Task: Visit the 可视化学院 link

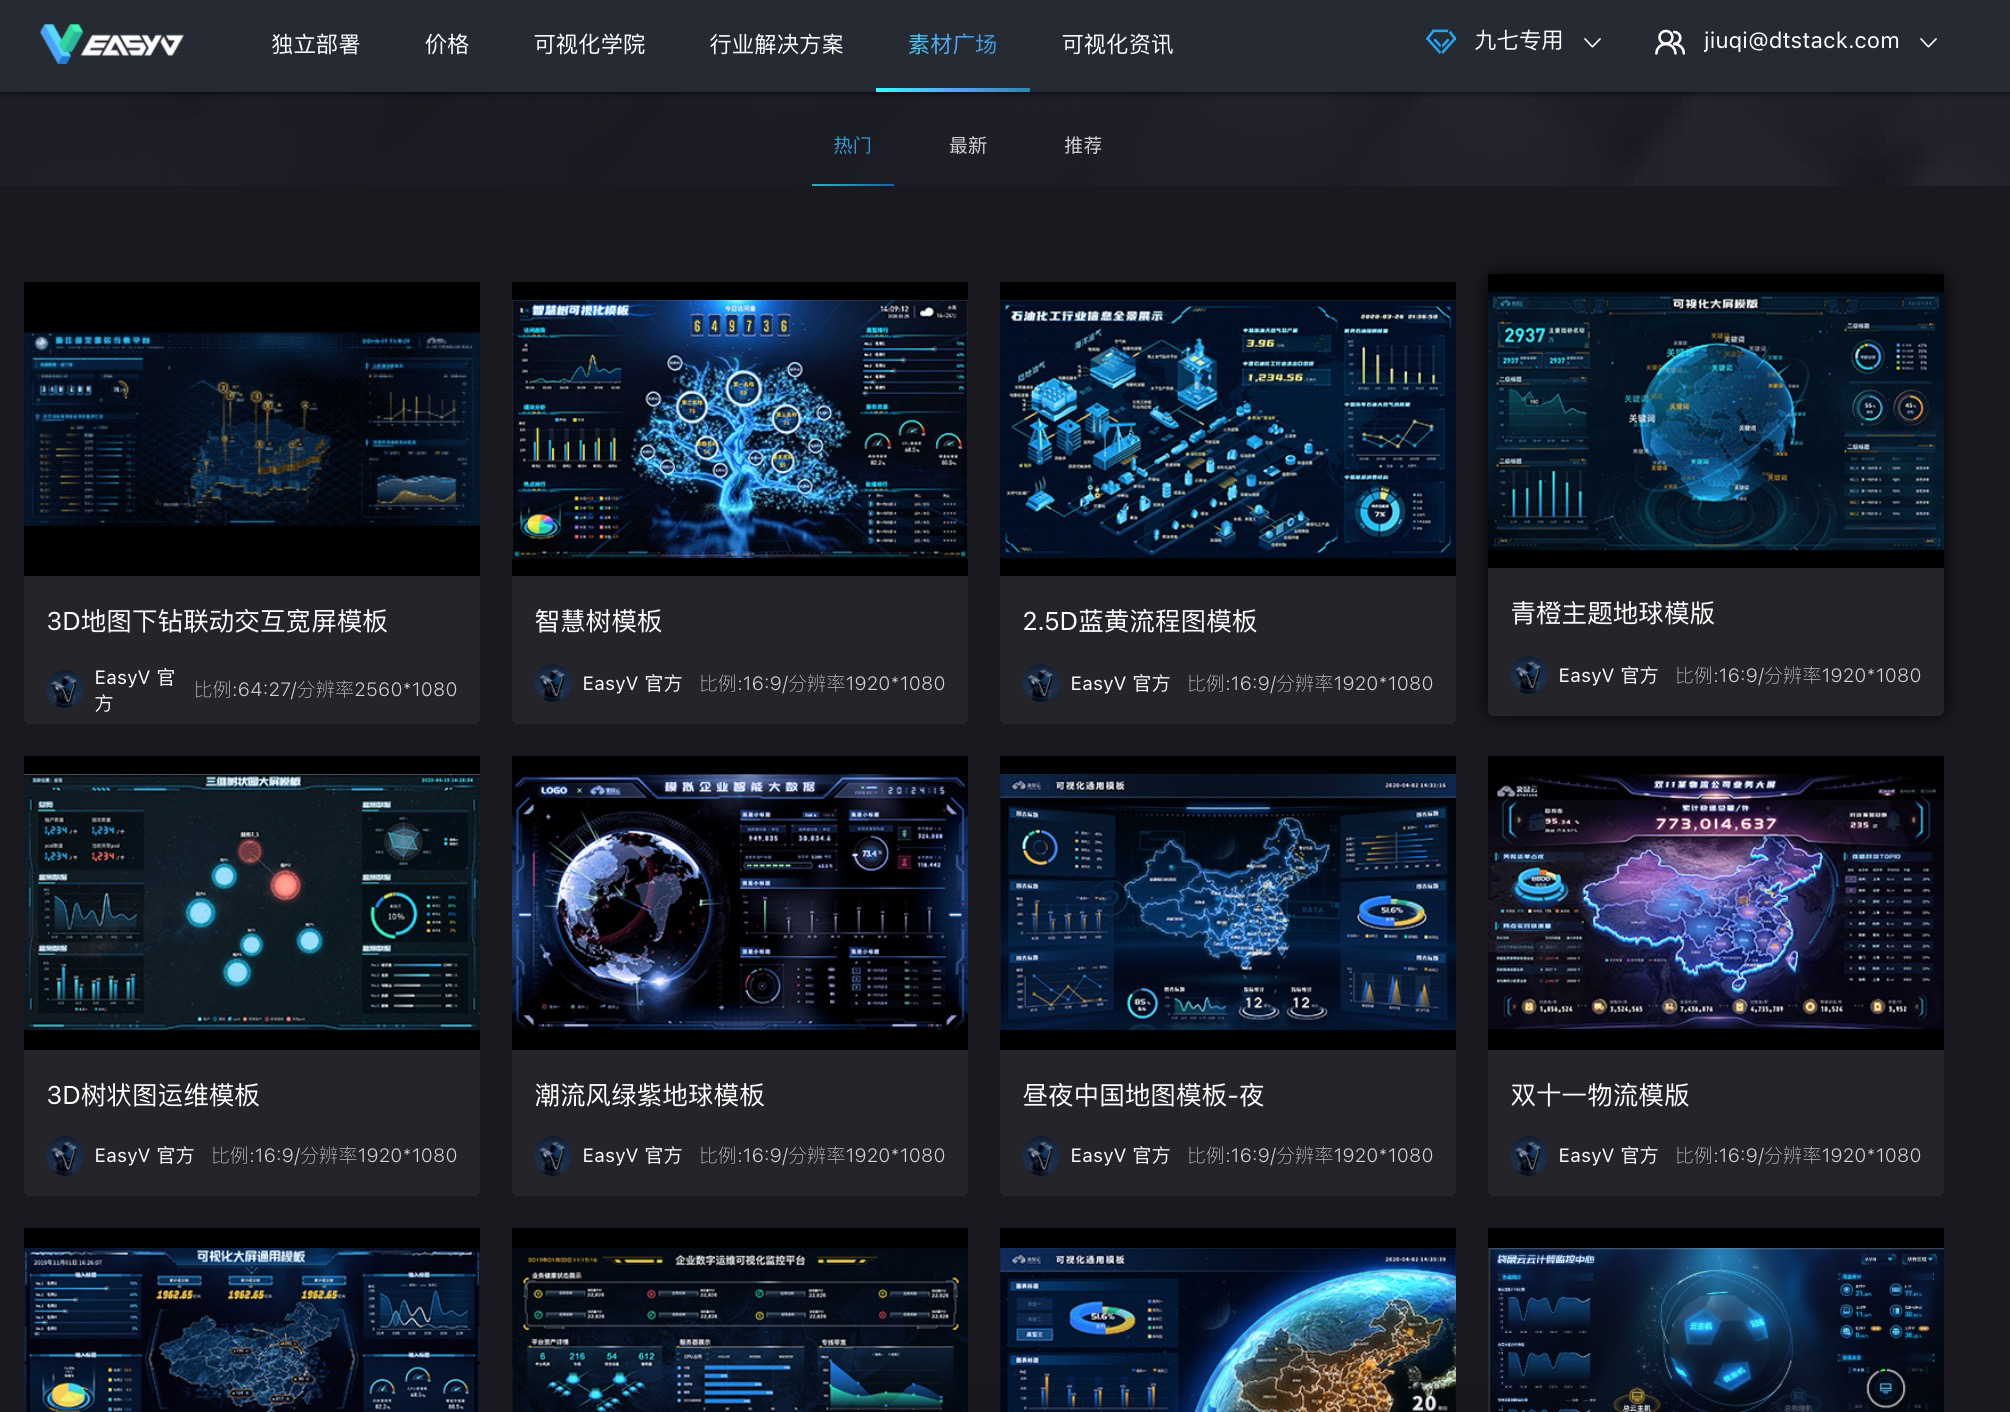Action: (588, 44)
